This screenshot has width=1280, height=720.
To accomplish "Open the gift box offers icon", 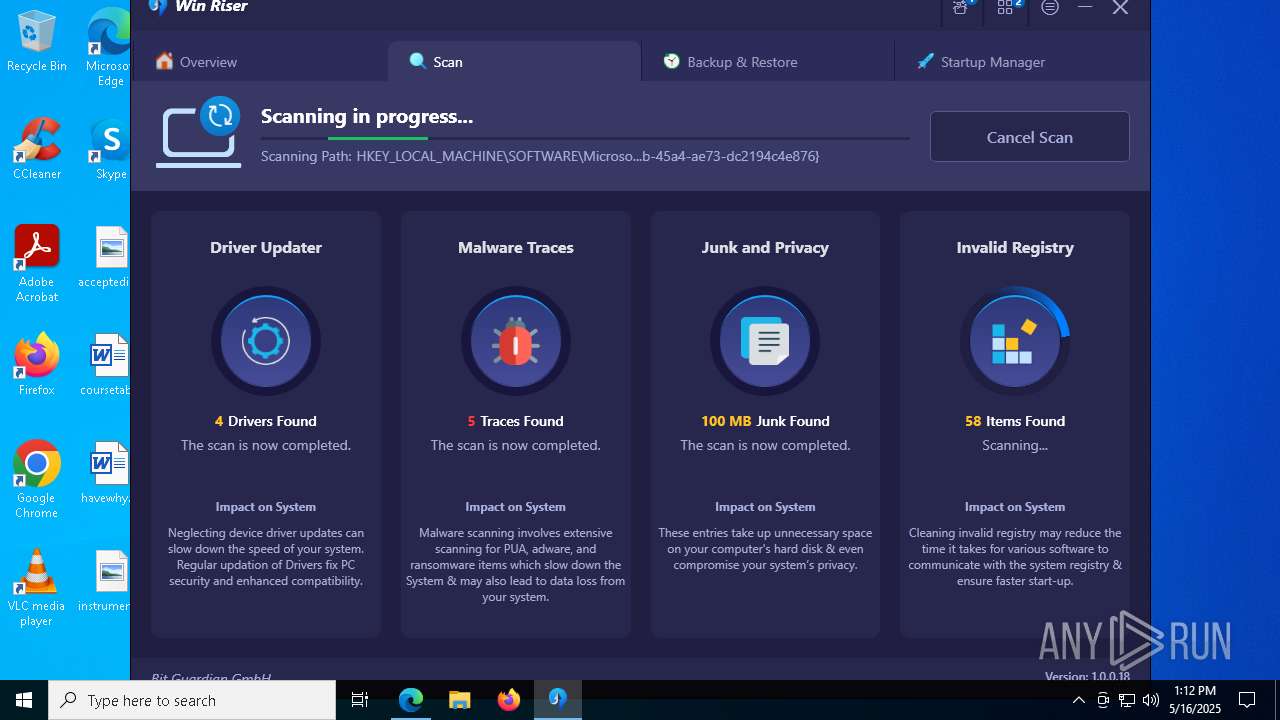I will pos(961,8).
